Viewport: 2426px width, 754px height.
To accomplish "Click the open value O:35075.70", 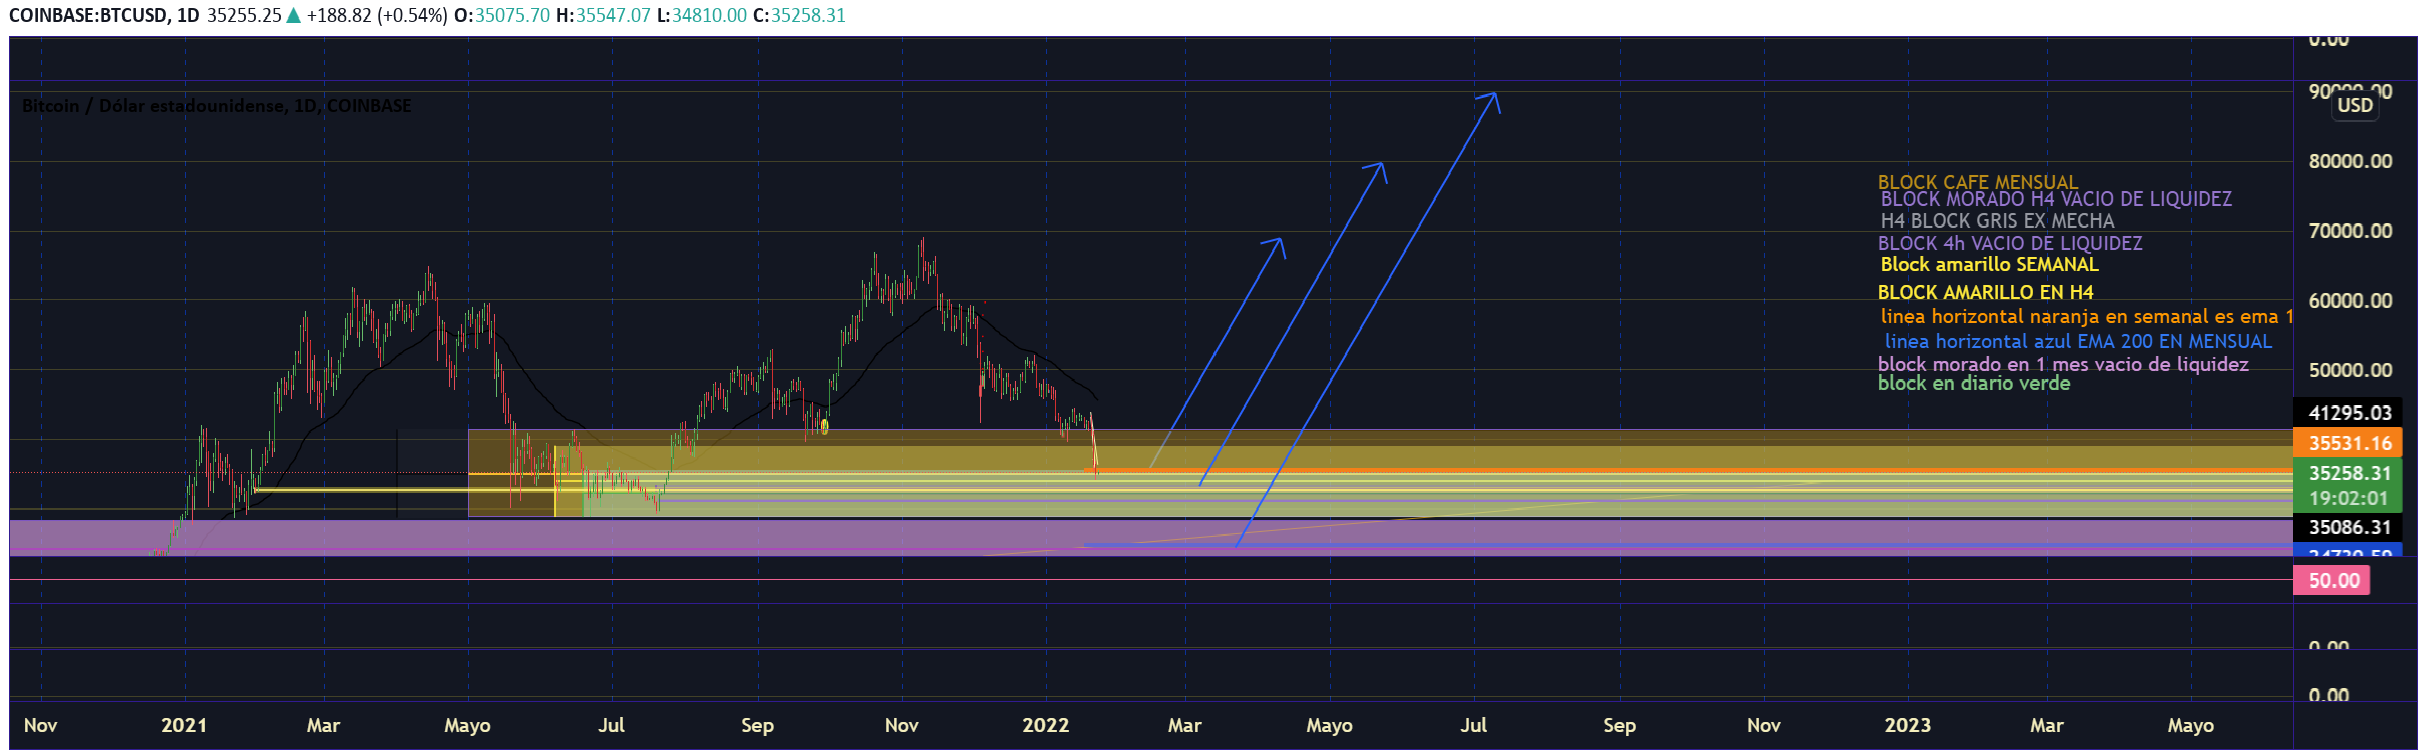I will click(502, 16).
